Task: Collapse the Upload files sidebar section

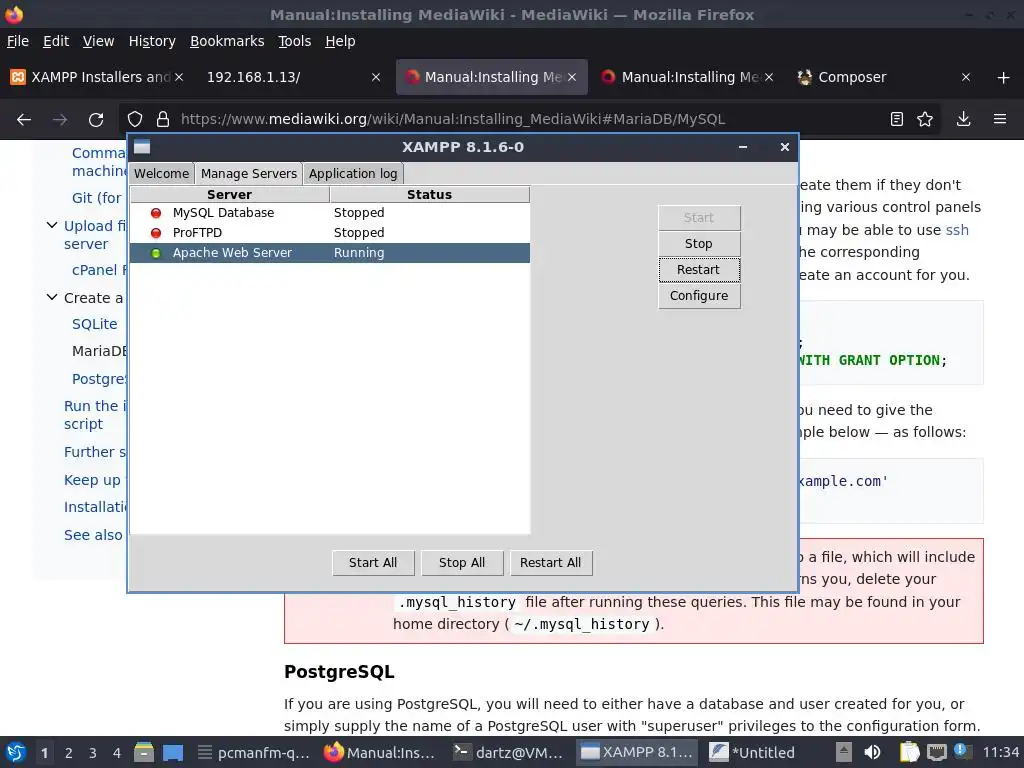Action: [52, 225]
